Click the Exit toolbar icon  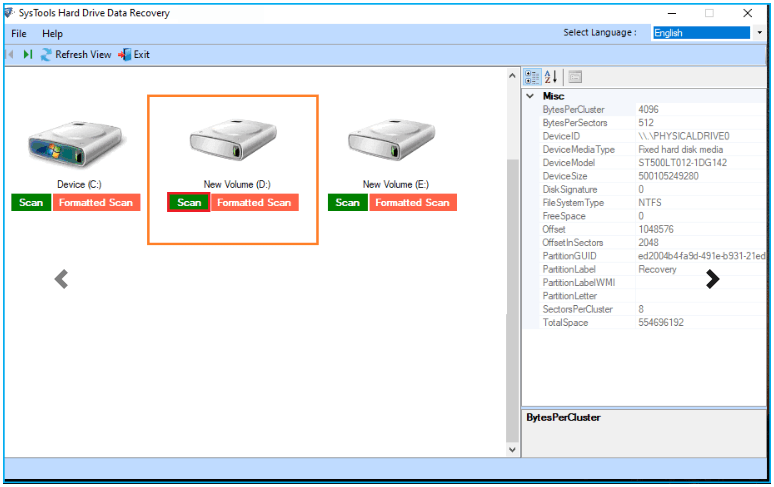coord(125,54)
